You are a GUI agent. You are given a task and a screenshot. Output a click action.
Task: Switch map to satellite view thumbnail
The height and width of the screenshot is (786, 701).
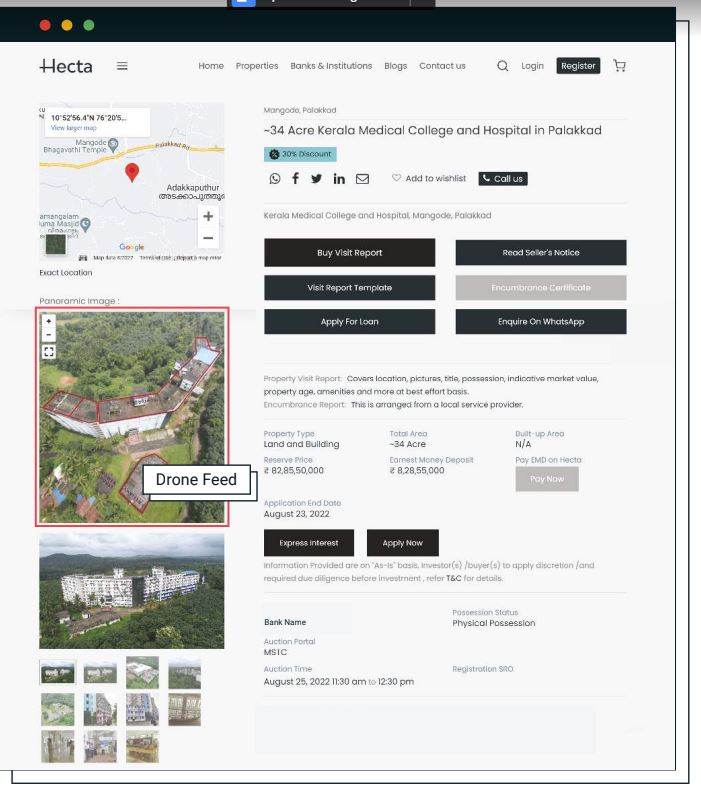pyautogui.click(x=56, y=244)
